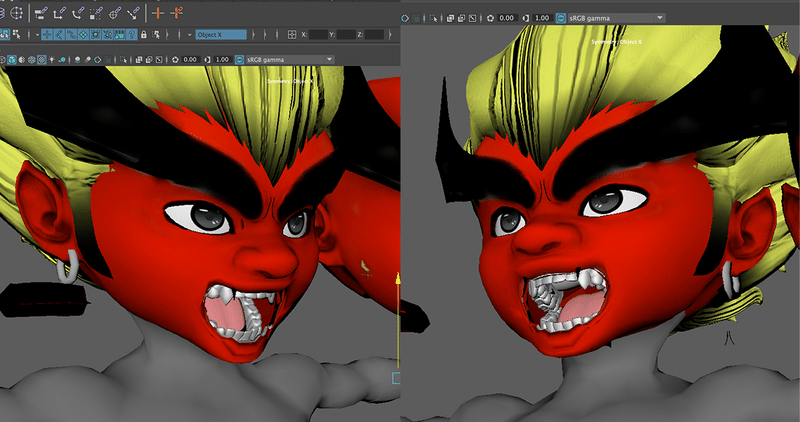Toggle view transform button in right panel

561,18
